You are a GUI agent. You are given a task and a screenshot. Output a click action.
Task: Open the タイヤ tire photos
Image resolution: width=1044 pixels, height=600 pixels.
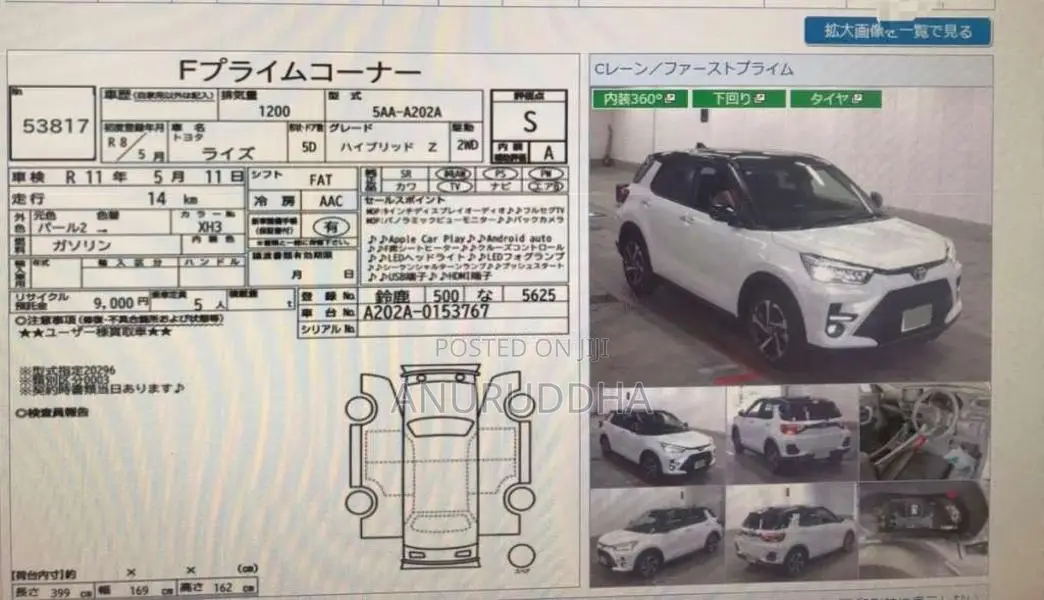[836, 99]
